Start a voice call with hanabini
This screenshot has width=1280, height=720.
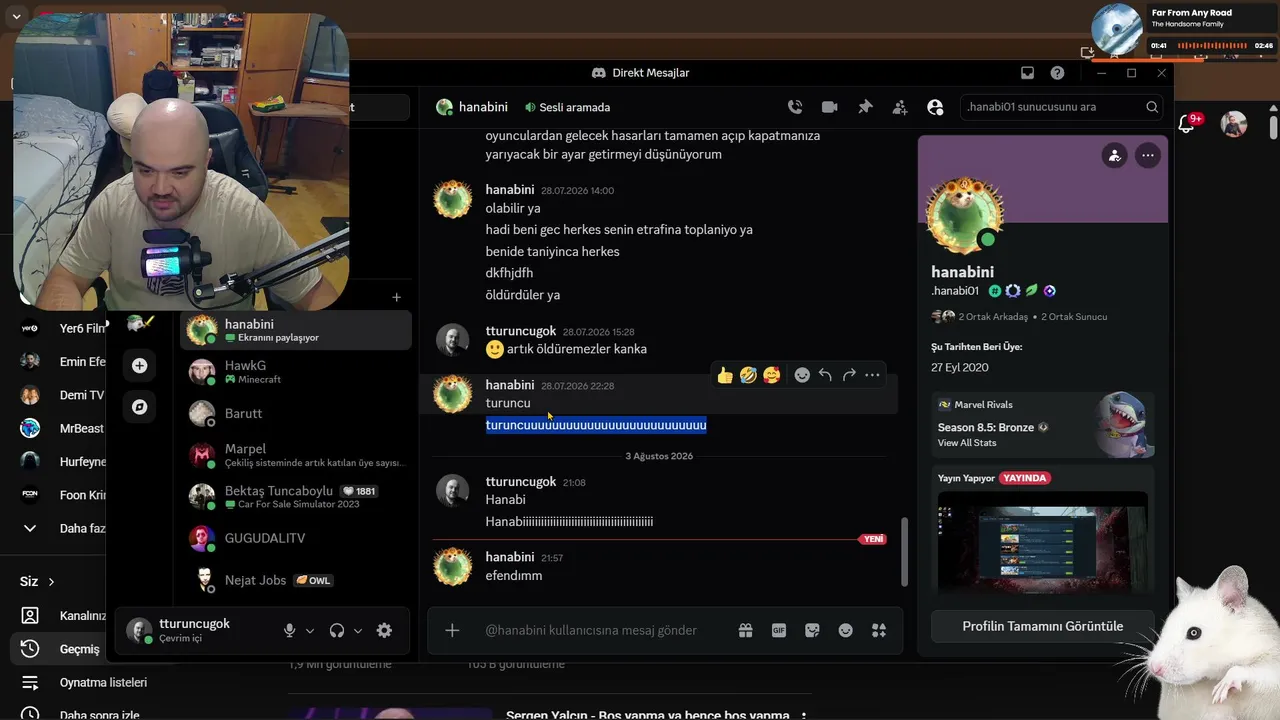pyautogui.click(x=795, y=107)
